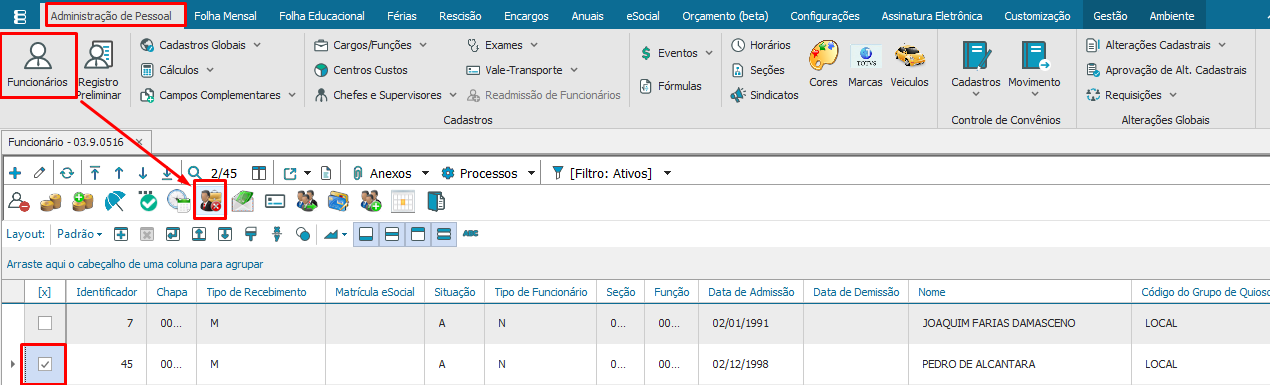Click the clock with calendar icon
This screenshot has width=1270, height=385.
pyautogui.click(x=179, y=201)
